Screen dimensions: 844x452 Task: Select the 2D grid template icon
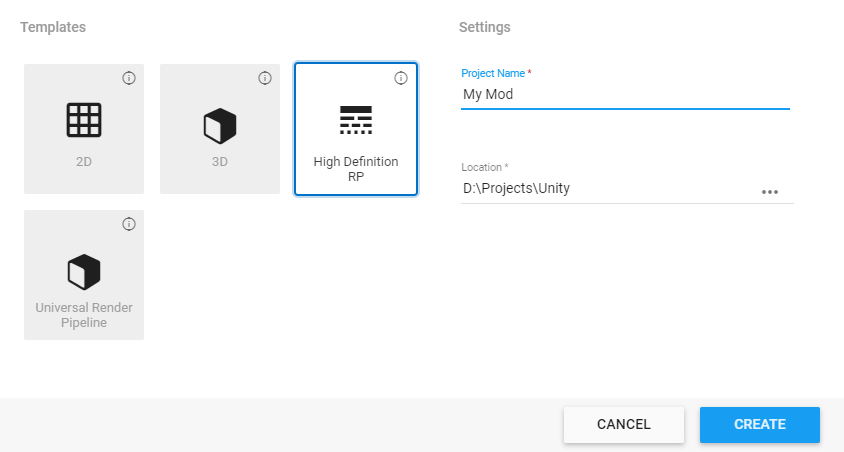coord(84,120)
